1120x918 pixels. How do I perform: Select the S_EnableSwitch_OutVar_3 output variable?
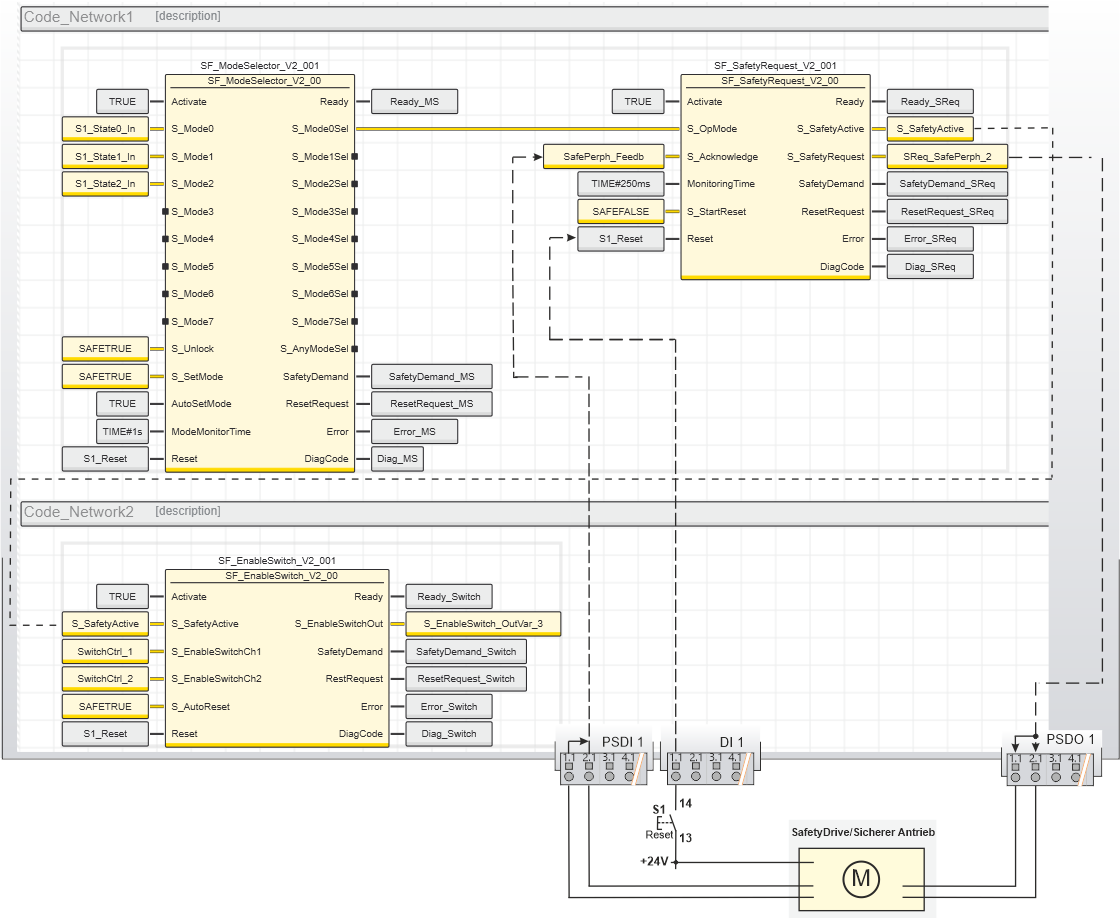pyautogui.click(x=483, y=624)
